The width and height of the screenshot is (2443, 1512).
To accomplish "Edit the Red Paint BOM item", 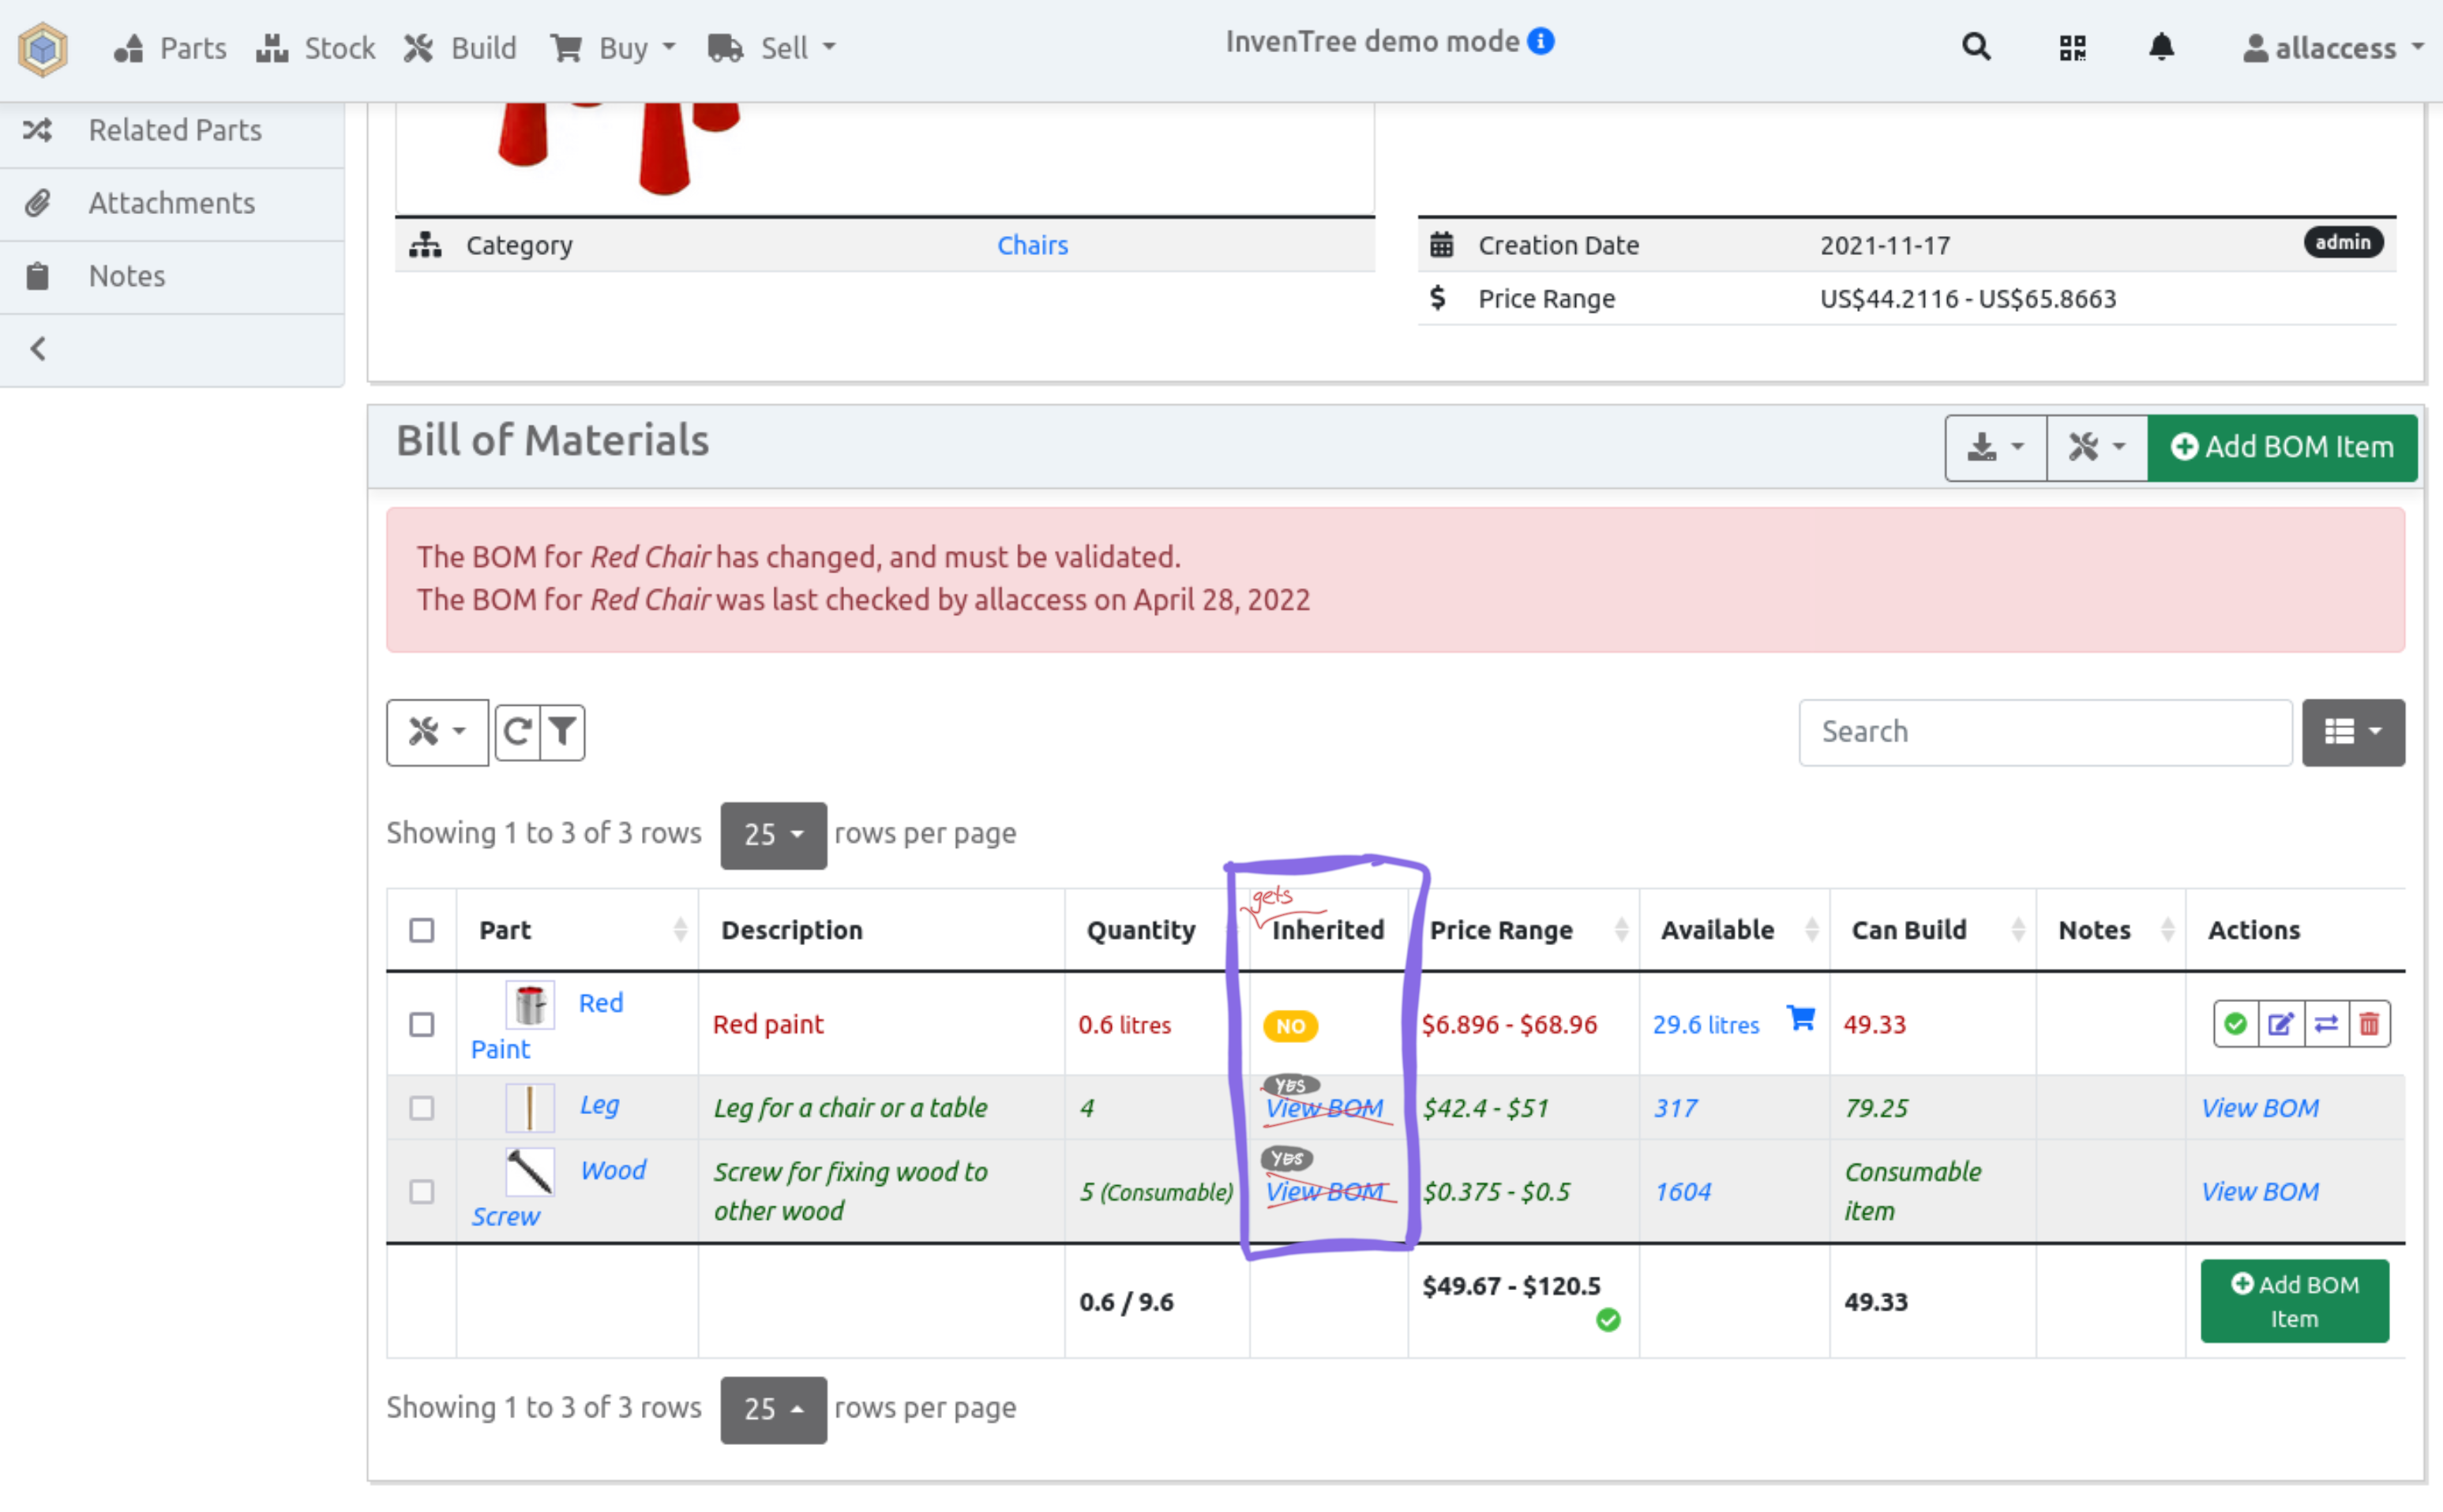I will click(x=2281, y=1024).
